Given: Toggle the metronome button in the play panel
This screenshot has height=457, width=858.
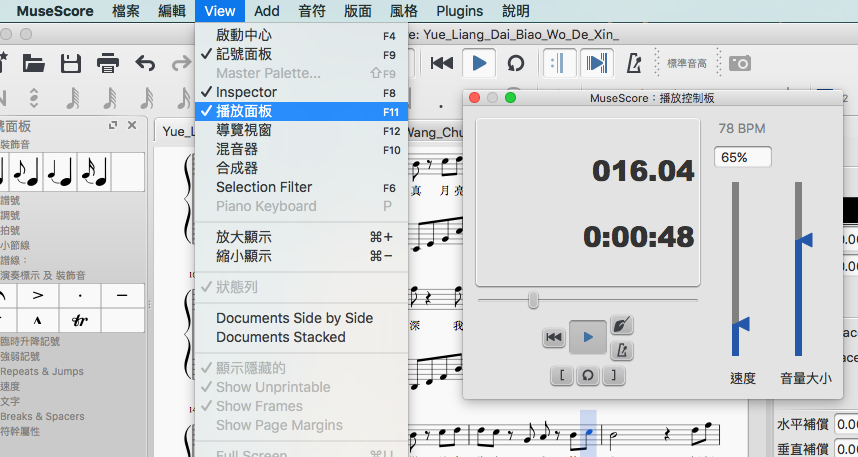Looking at the screenshot, I should point(621,350).
